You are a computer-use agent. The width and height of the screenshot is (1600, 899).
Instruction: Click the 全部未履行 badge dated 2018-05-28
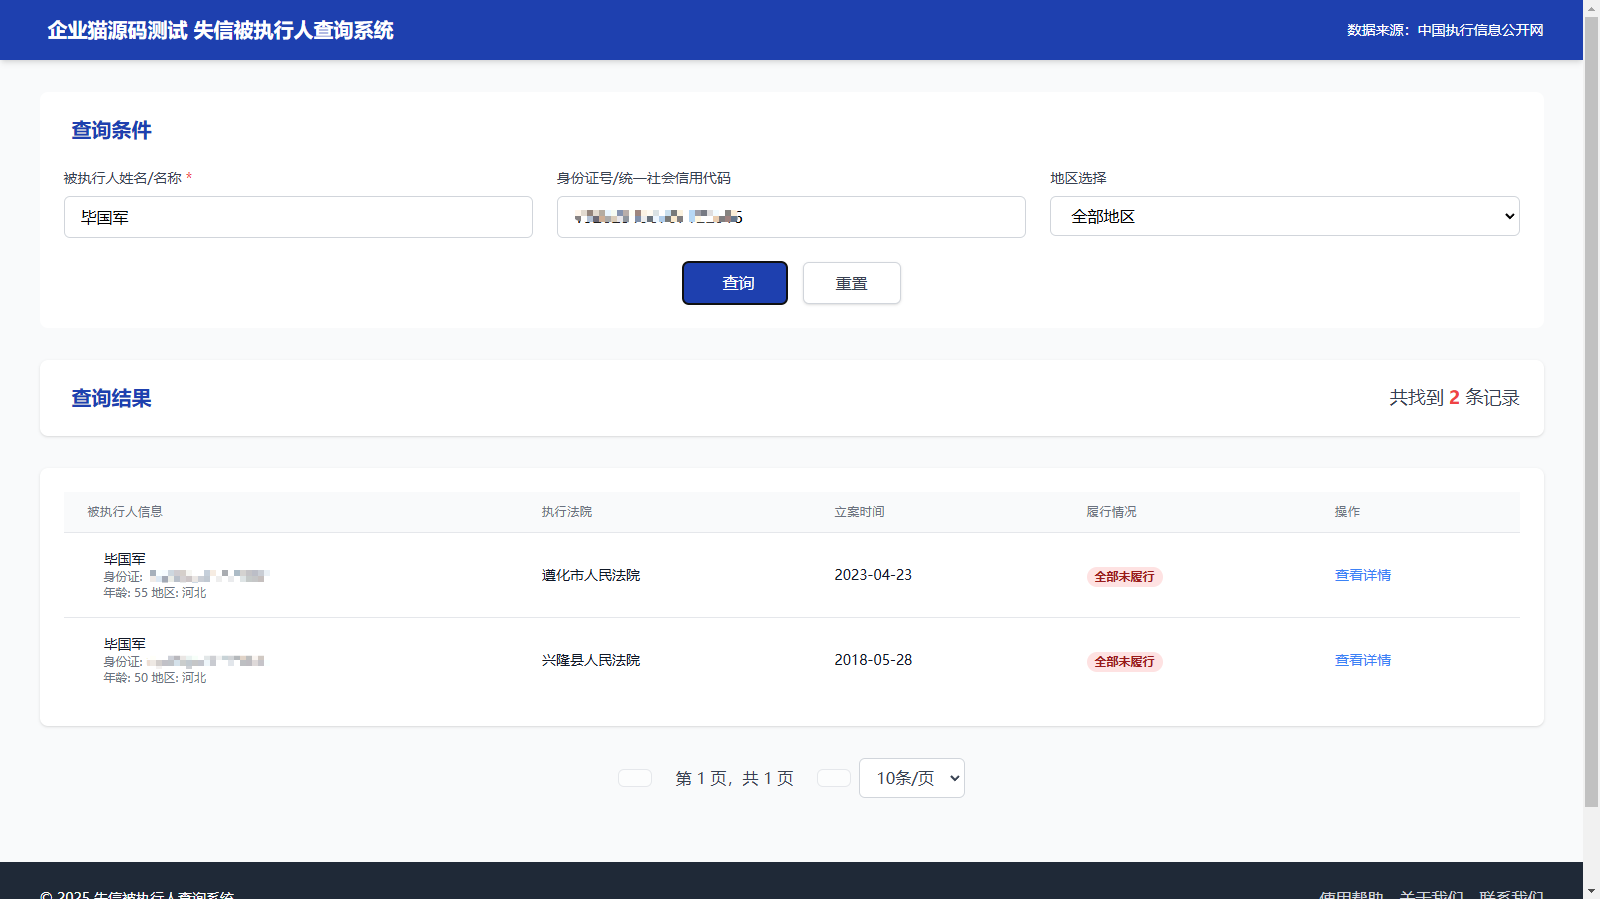pos(1124,661)
